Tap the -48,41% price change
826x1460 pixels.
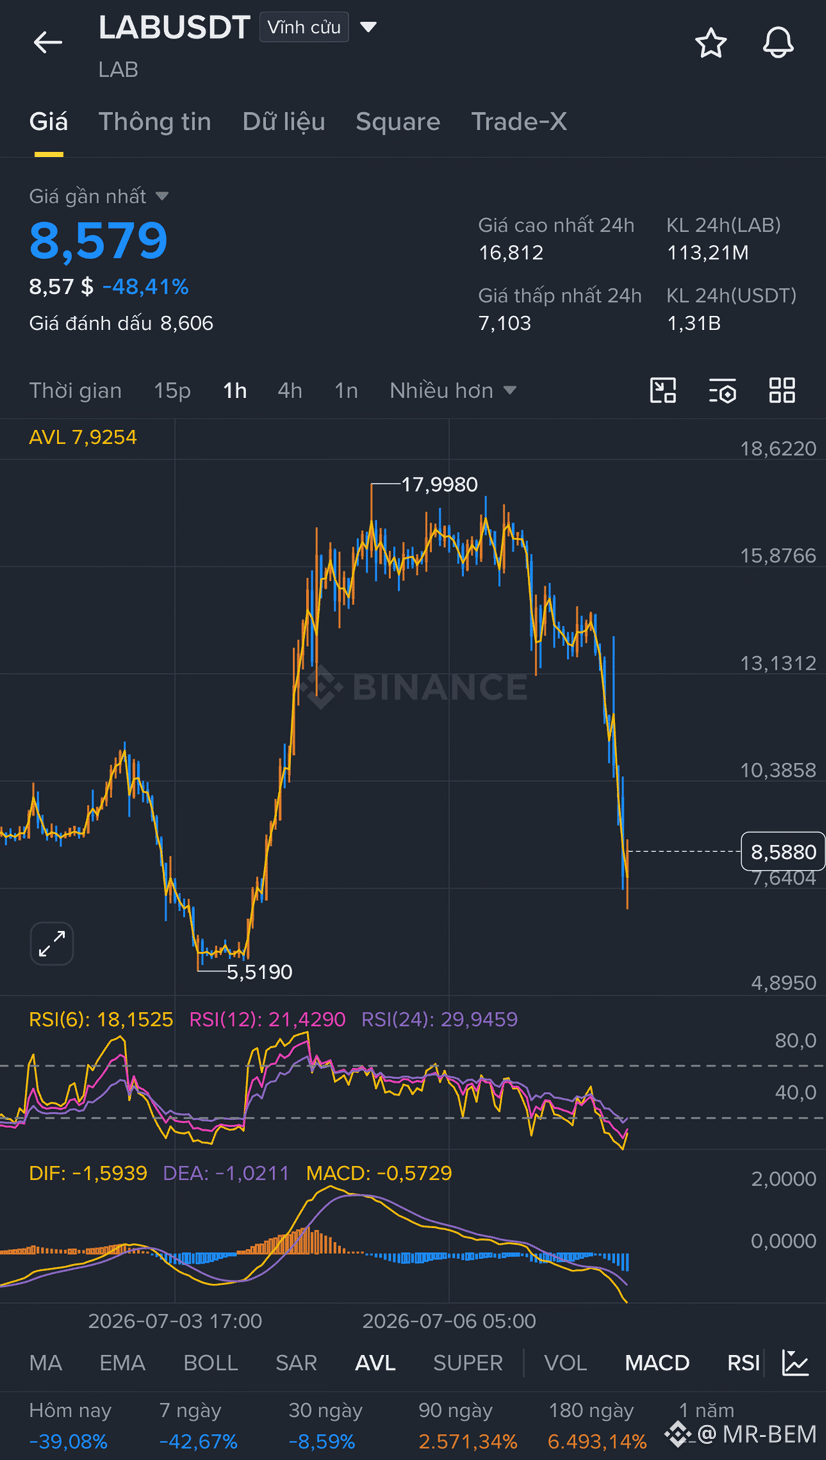[145, 287]
